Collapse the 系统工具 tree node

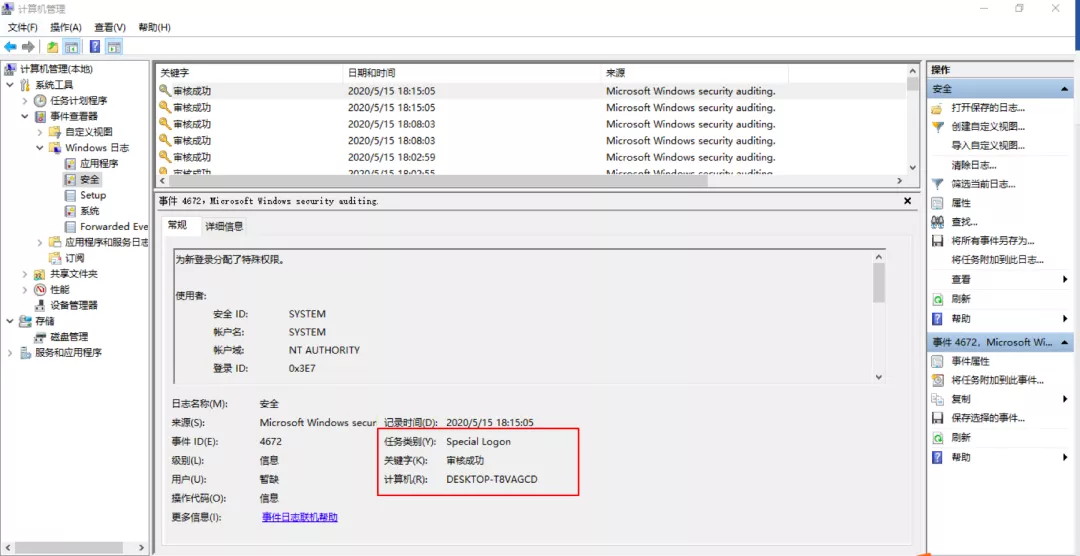(x=10, y=85)
